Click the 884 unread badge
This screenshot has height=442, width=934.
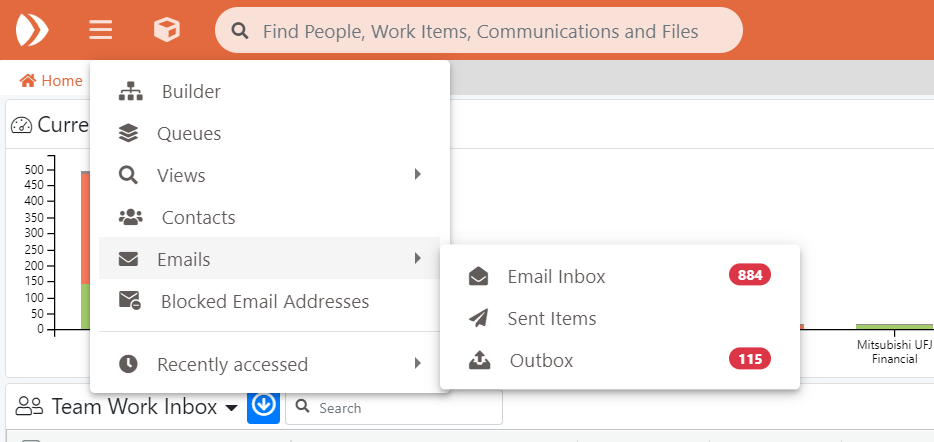750,275
